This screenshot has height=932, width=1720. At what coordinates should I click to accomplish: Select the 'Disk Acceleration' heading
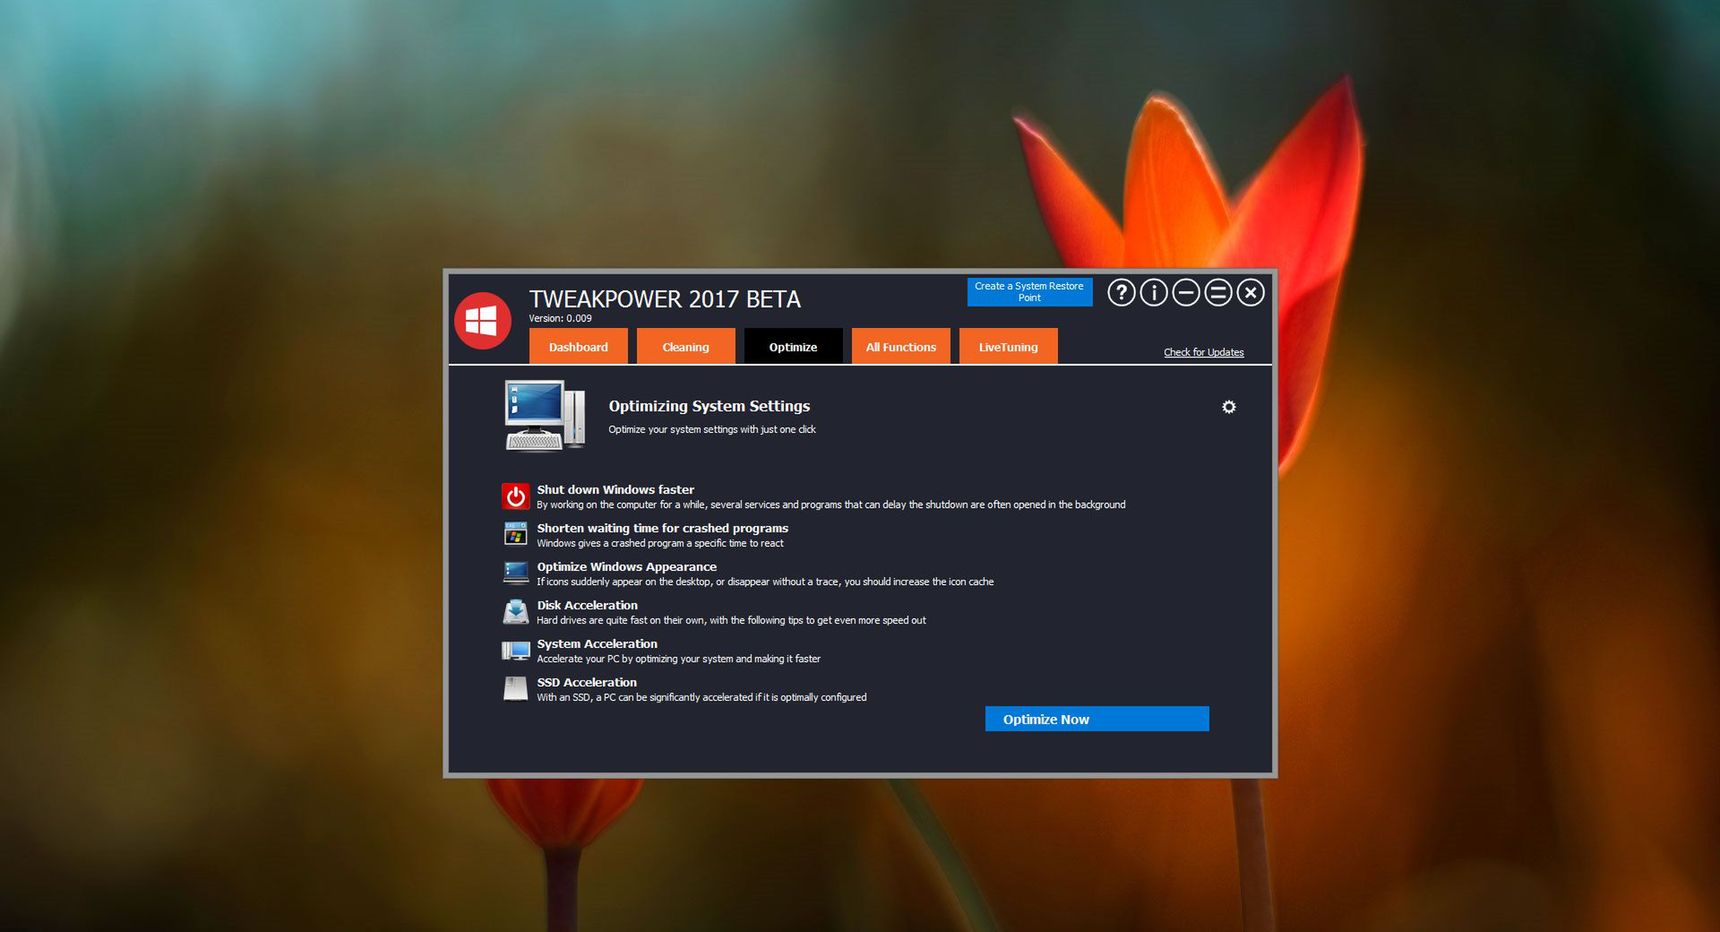(587, 605)
